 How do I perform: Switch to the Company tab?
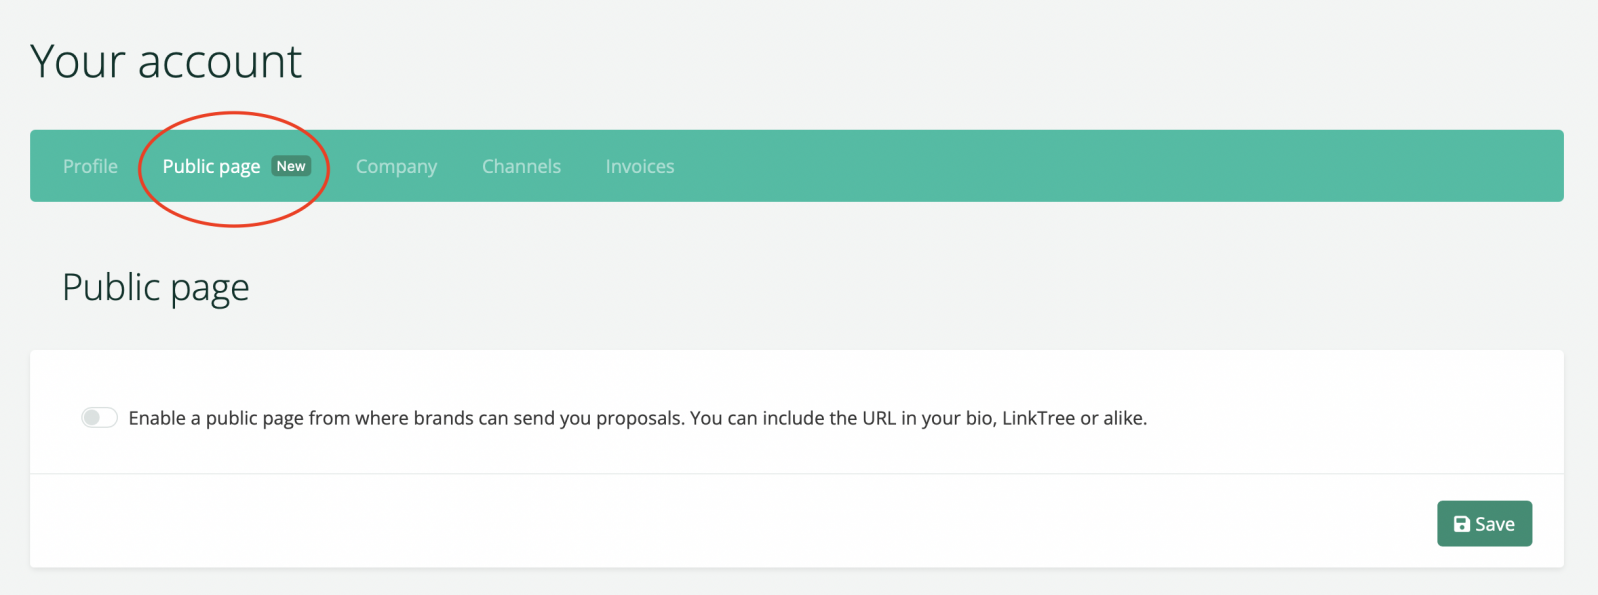(396, 166)
